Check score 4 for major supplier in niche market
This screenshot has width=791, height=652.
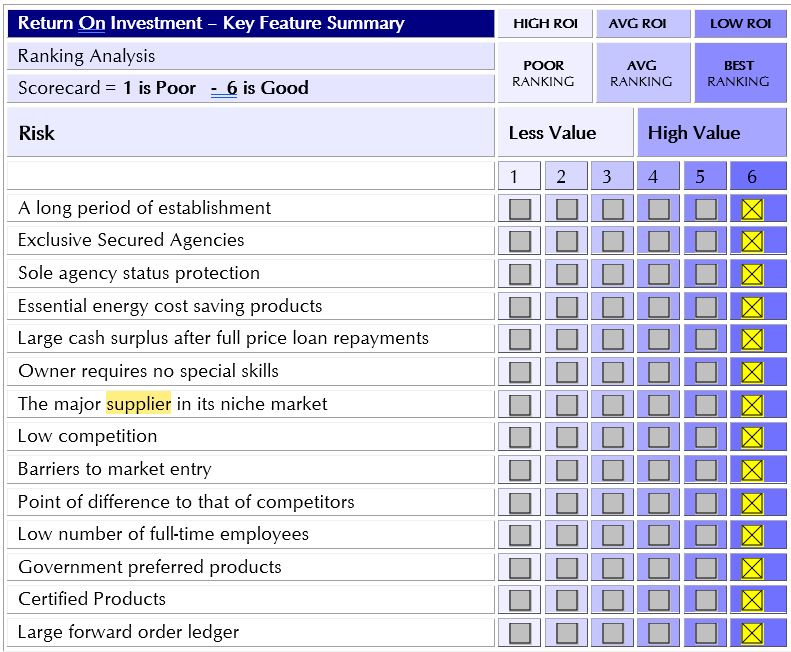click(659, 405)
